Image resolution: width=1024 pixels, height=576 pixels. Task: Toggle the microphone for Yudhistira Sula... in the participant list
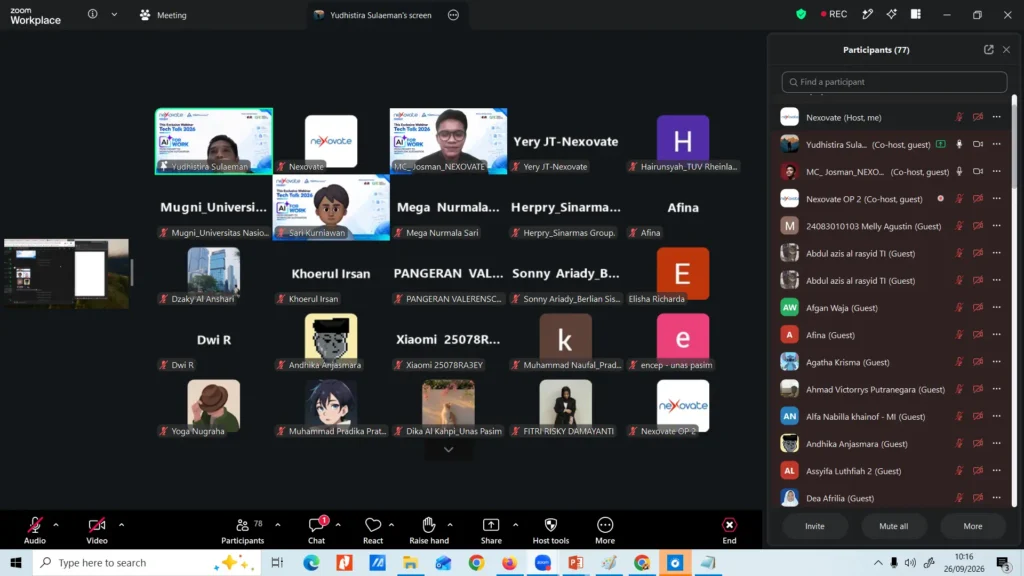point(959,144)
